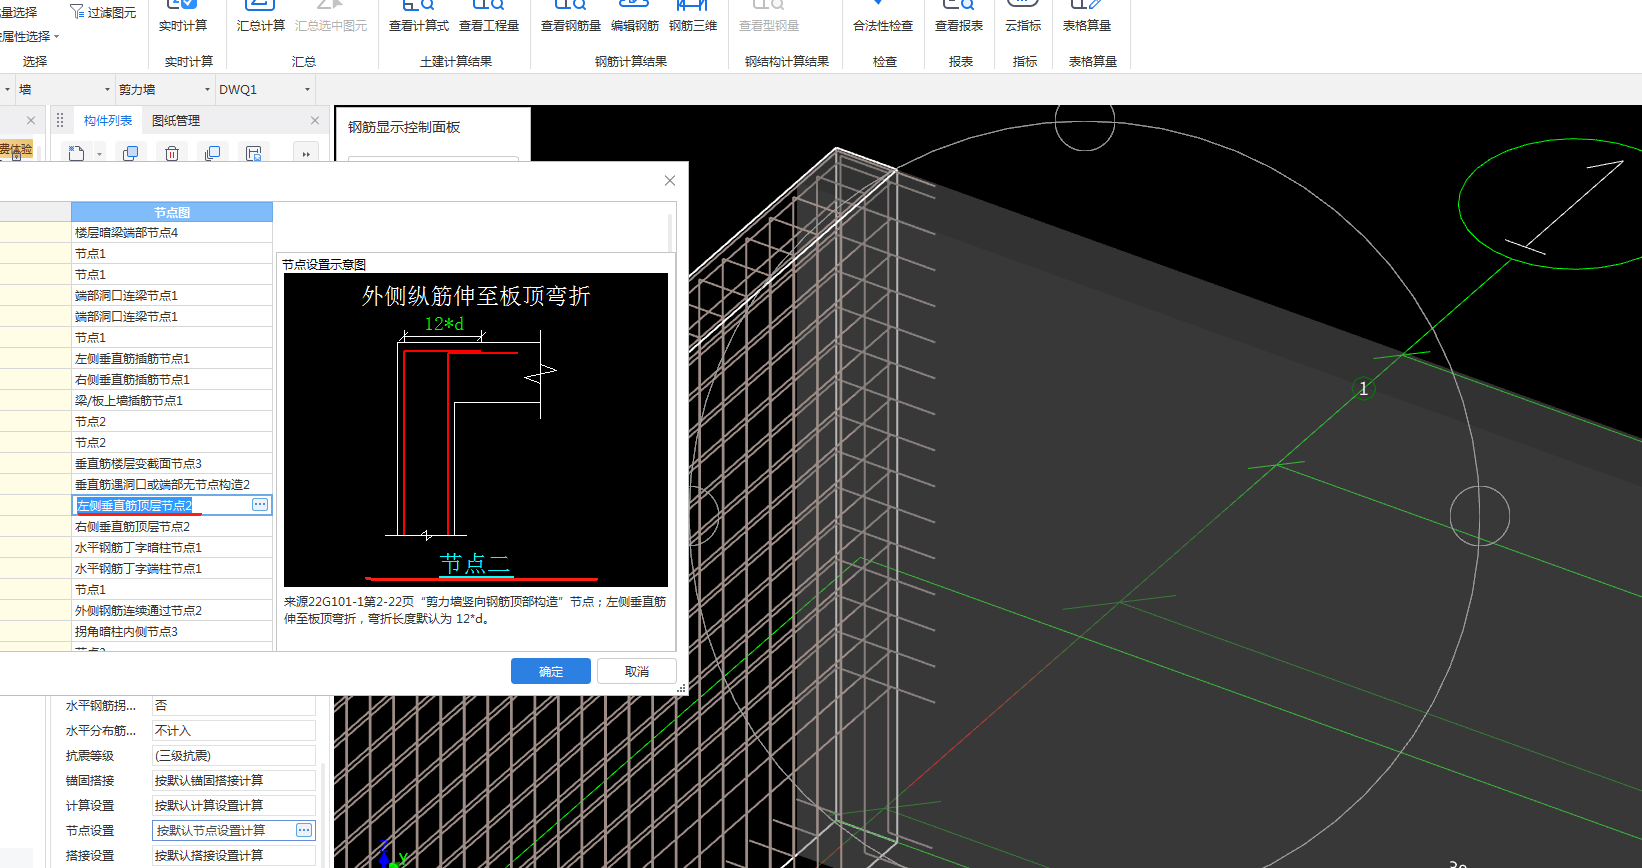Run 合法性检查 tool
Image resolution: width=1642 pixels, height=868 pixels.
pyautogui.click(x=883, y=17)
